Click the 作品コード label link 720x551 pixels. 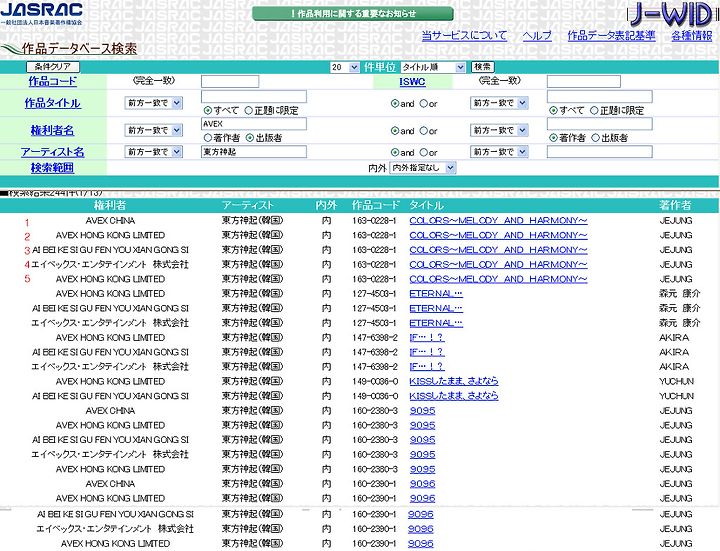(x=52, y=81)
